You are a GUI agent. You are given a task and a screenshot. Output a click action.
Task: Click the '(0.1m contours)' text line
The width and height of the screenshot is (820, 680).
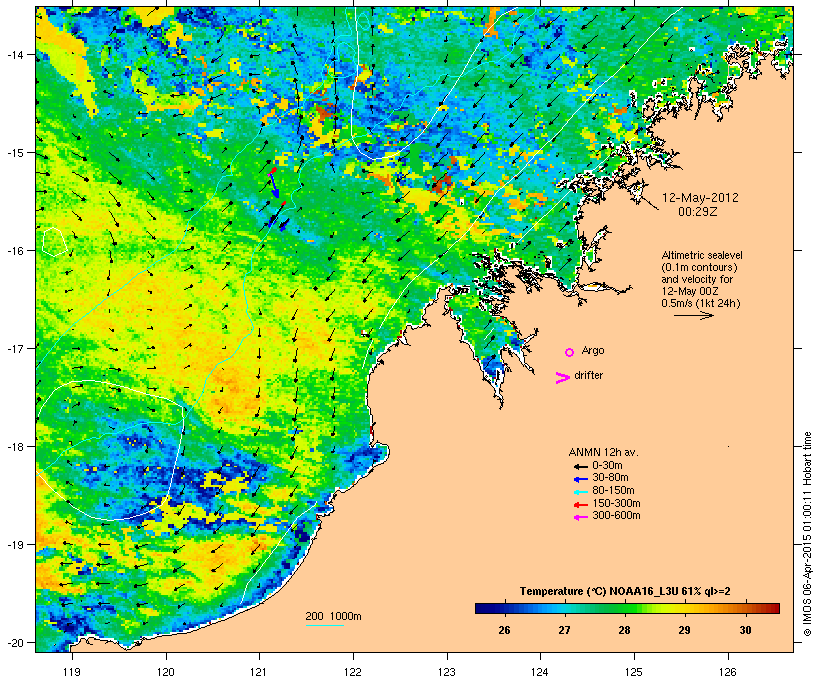tap(699, 267)
